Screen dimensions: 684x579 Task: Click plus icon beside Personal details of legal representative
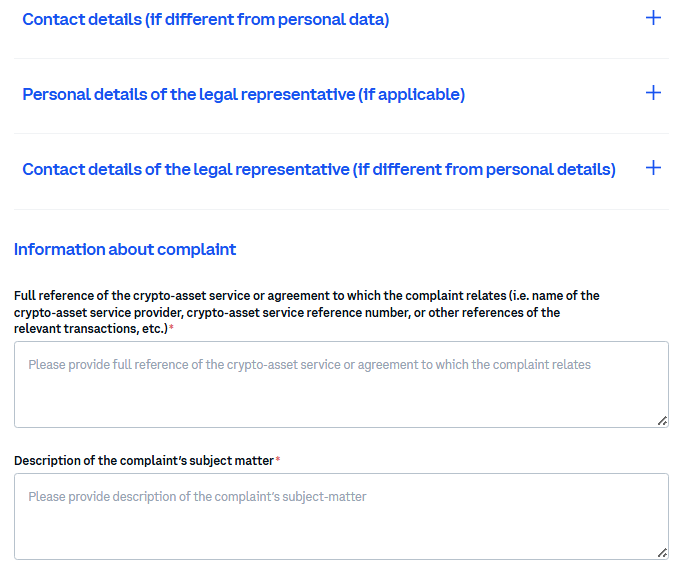tap(653, 93)
